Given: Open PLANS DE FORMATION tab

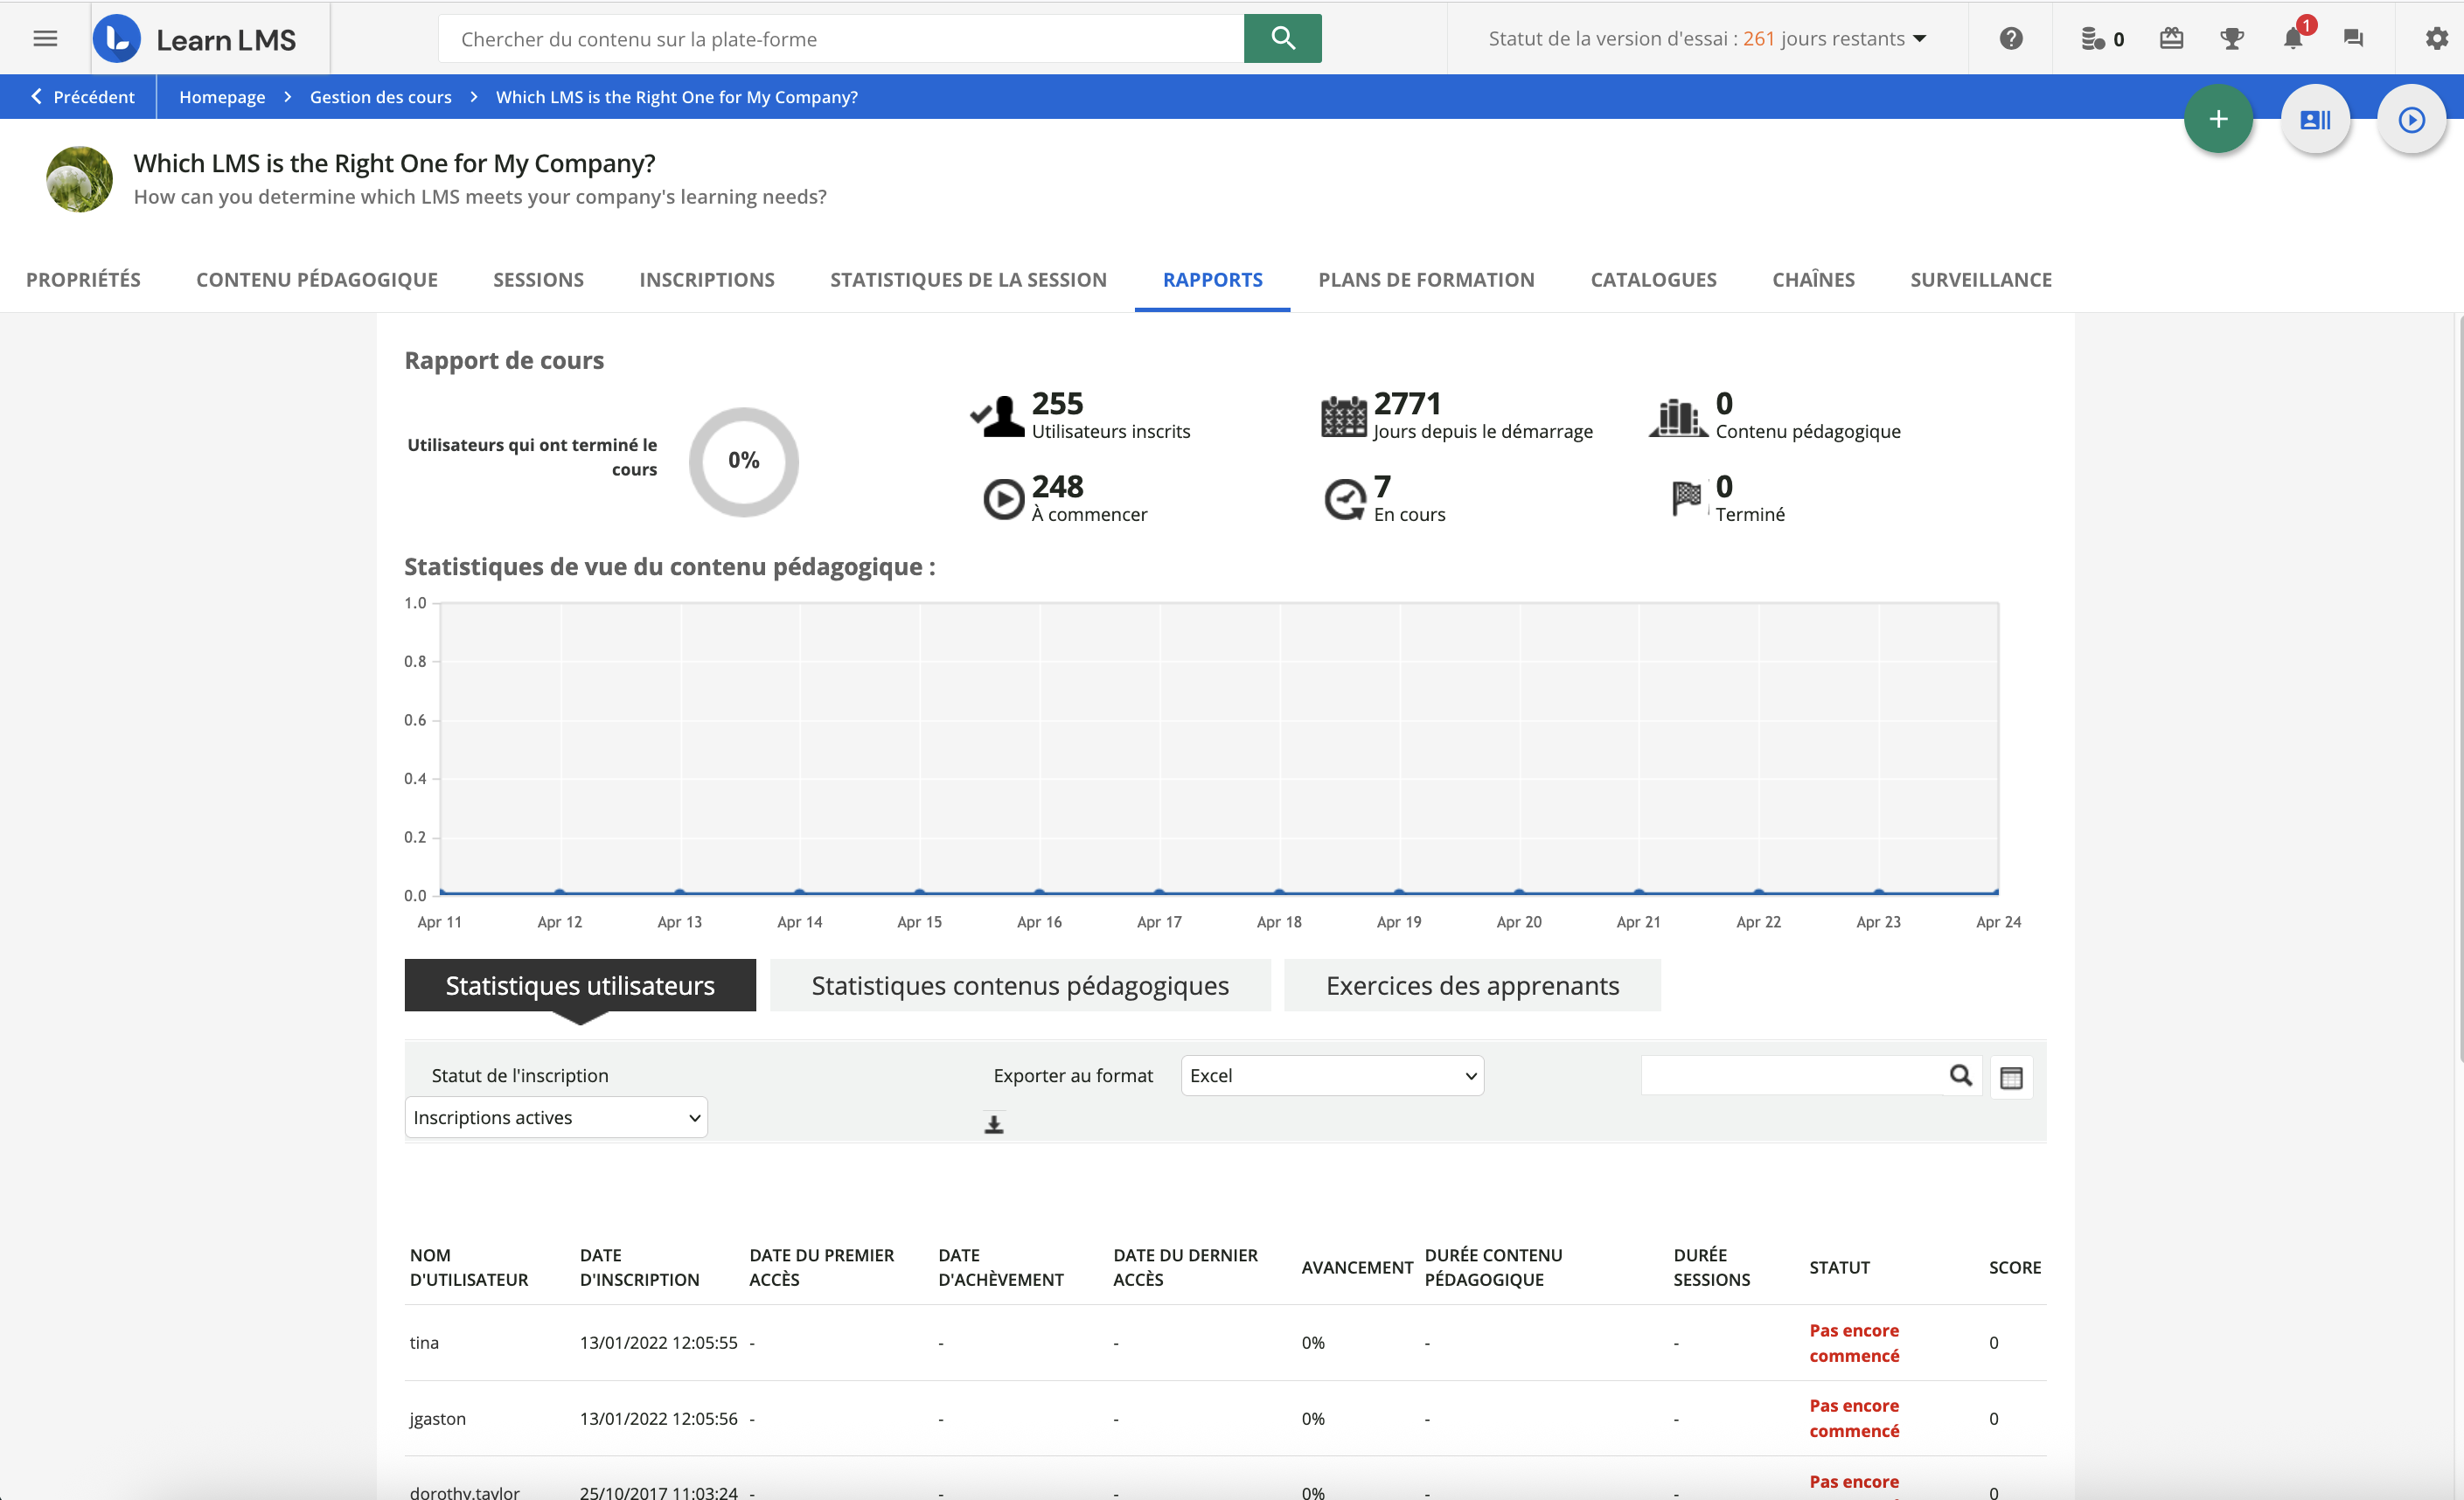Looking at the screenshot, I should coord(1426,280).
